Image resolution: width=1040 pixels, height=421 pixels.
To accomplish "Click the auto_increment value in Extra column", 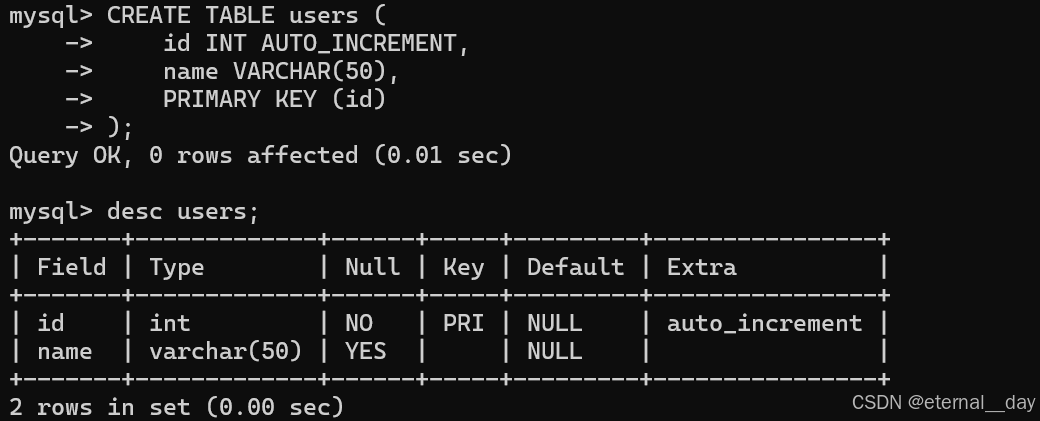I will (764, 324).
